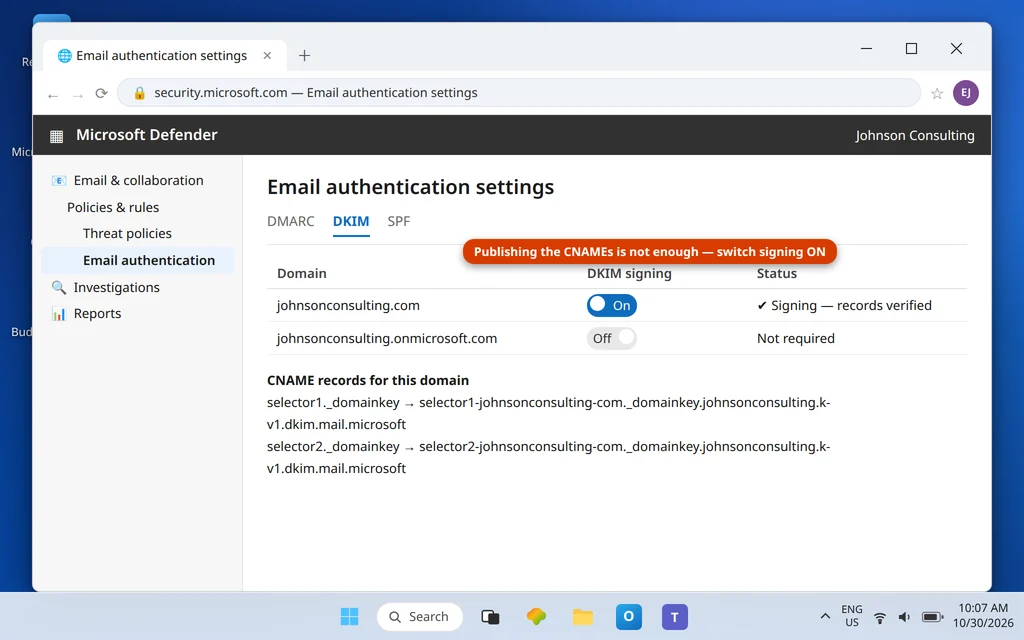Enable DKIM signing for johnsonconsulting.onmicrosoft.com
The width and height of the screenshot is (1024, 640).
pos(611,338)
